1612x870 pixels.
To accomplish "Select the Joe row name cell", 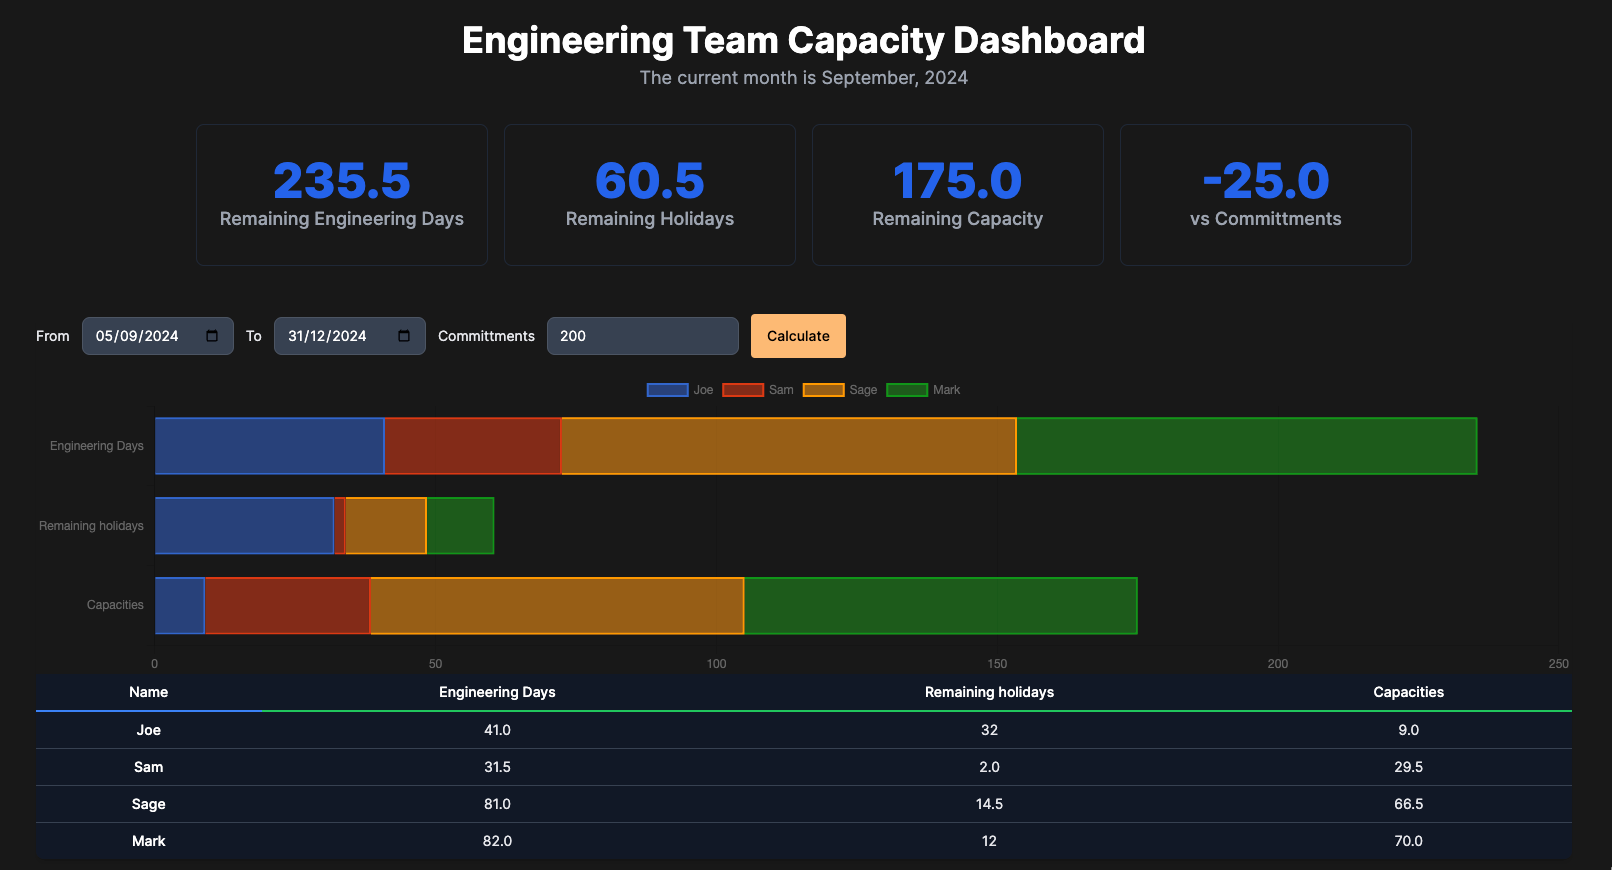I will click(x=149, y=730).
